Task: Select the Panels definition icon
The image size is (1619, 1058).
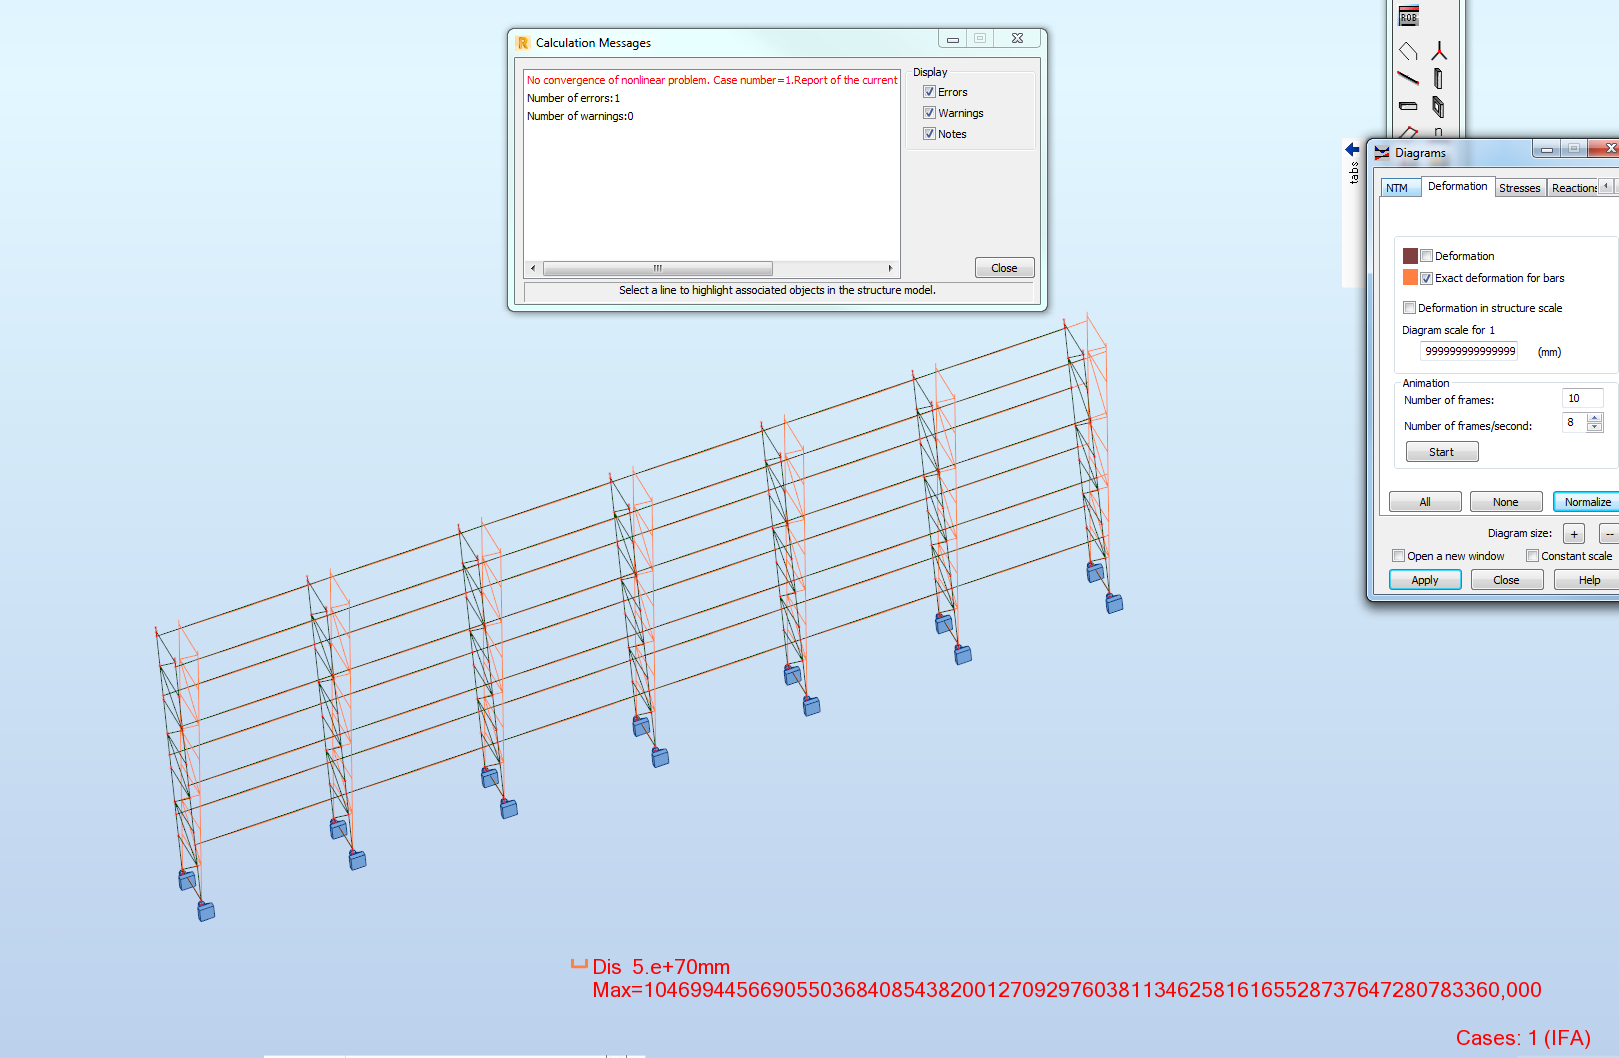Action: click(1440, 106)
